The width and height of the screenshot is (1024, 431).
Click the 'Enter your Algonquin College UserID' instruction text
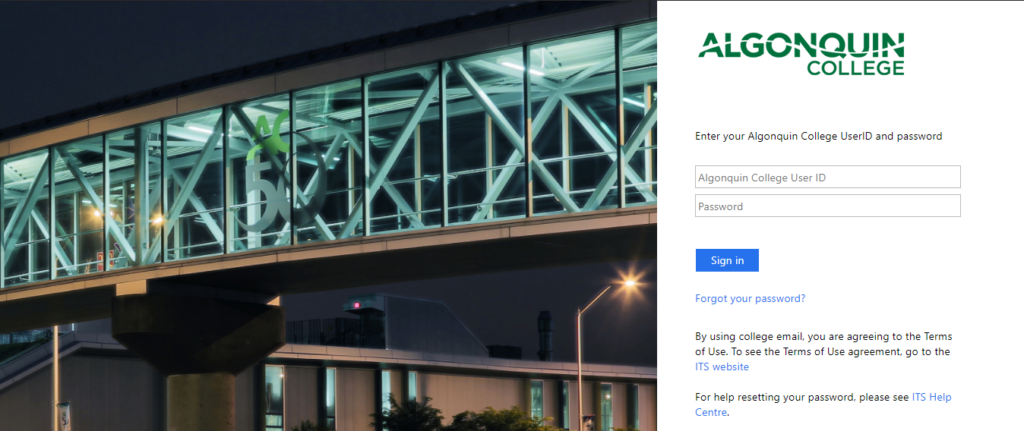(818, 136)
